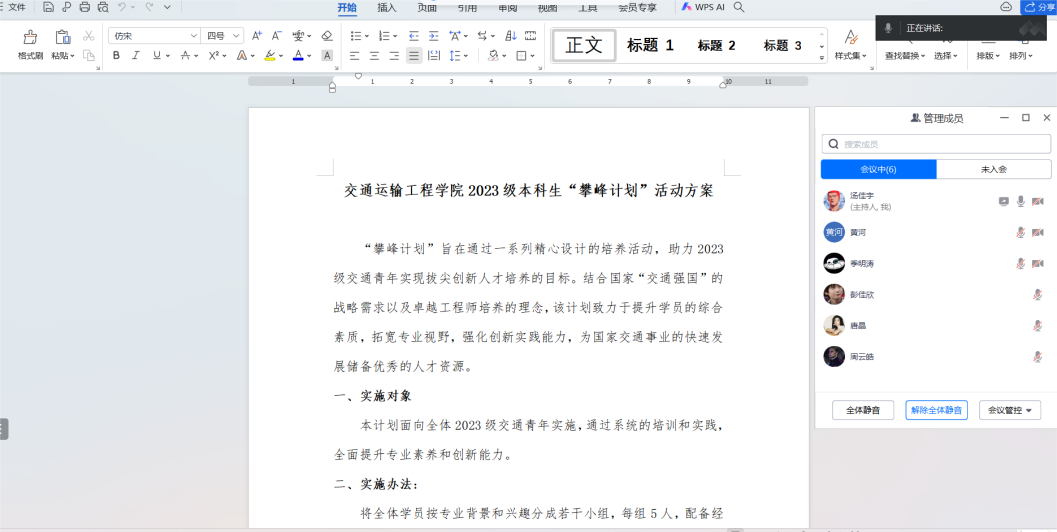Click the 解除全体静音 button
Screen dimensions: 1057x532
[x=936, y=410]
